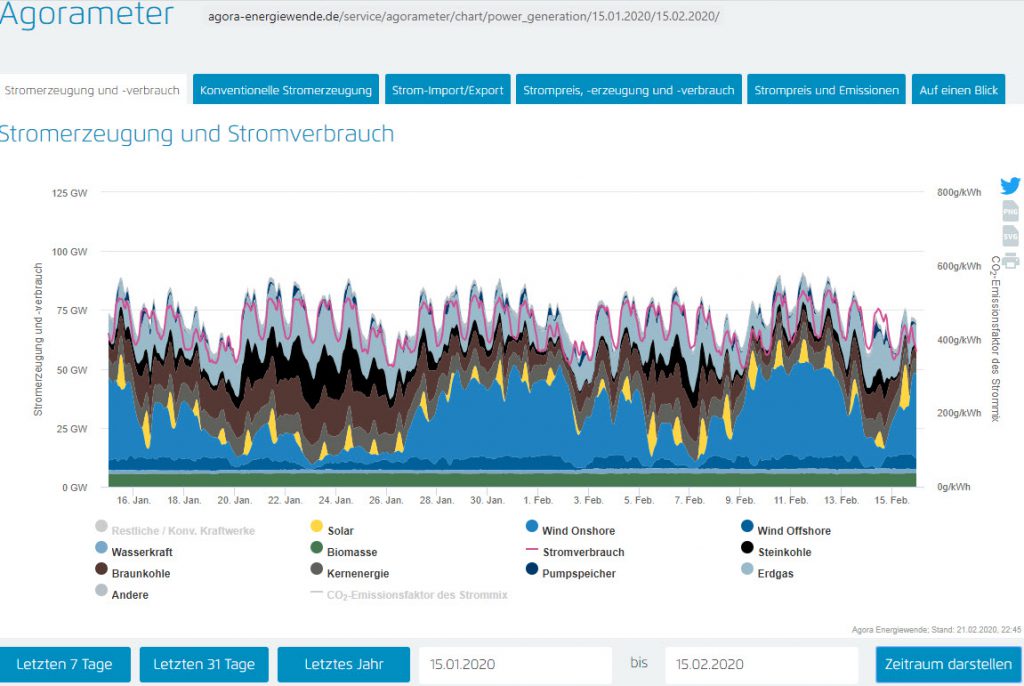Click the Biomasse green legend dot
This screenshot has height=686, width=1024.
(317, 548)
